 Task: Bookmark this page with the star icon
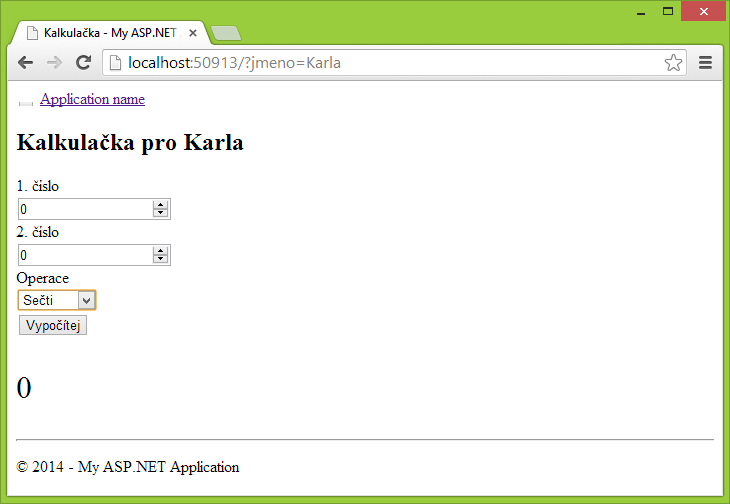[673, 62]
